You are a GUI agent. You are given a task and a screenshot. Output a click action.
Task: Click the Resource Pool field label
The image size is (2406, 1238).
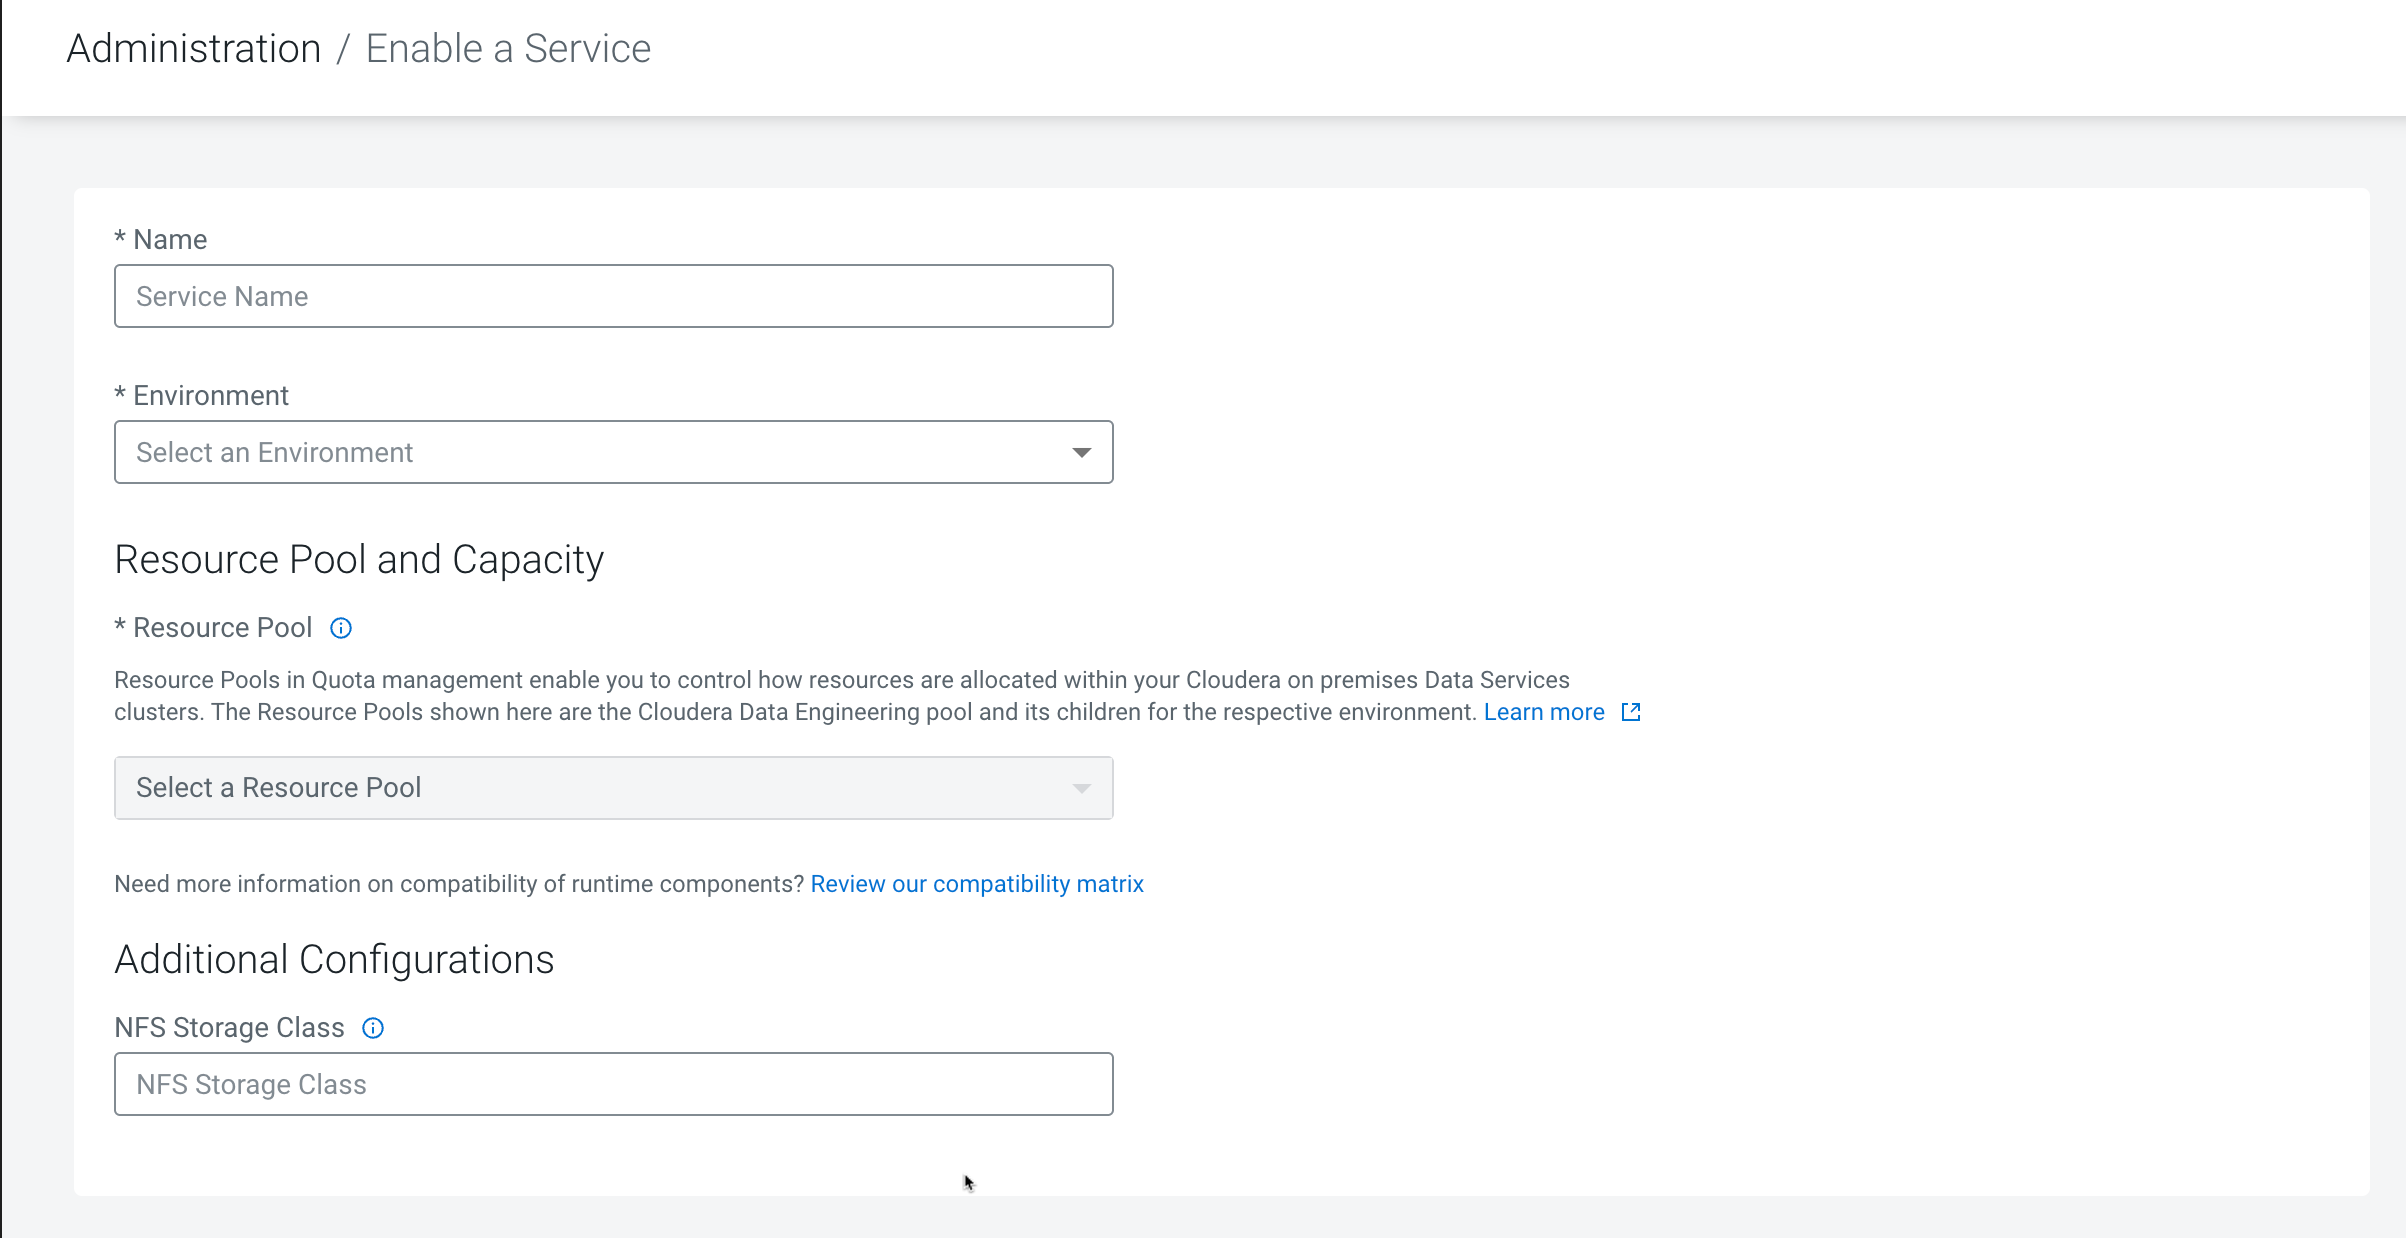point(222,628)
